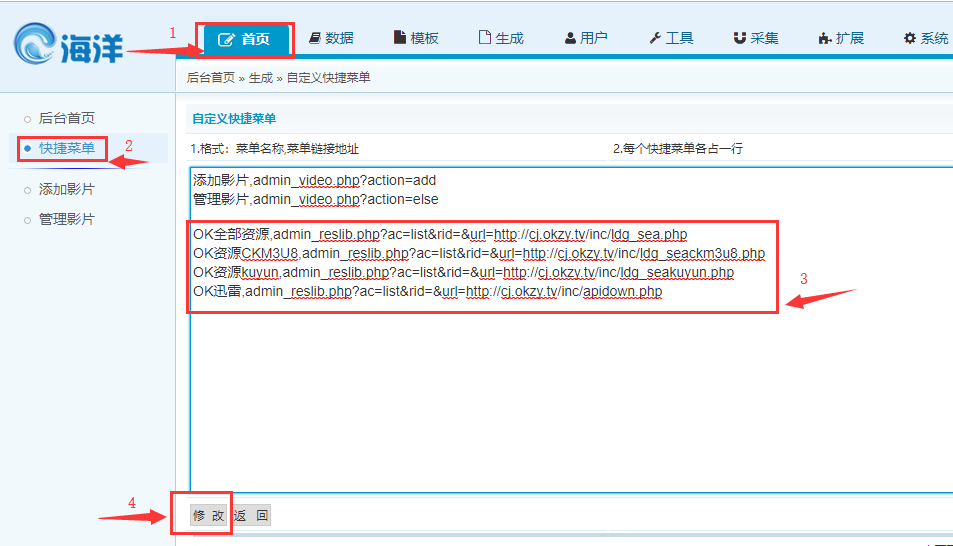Click the OK资源kuyun line

click(463, 272)
